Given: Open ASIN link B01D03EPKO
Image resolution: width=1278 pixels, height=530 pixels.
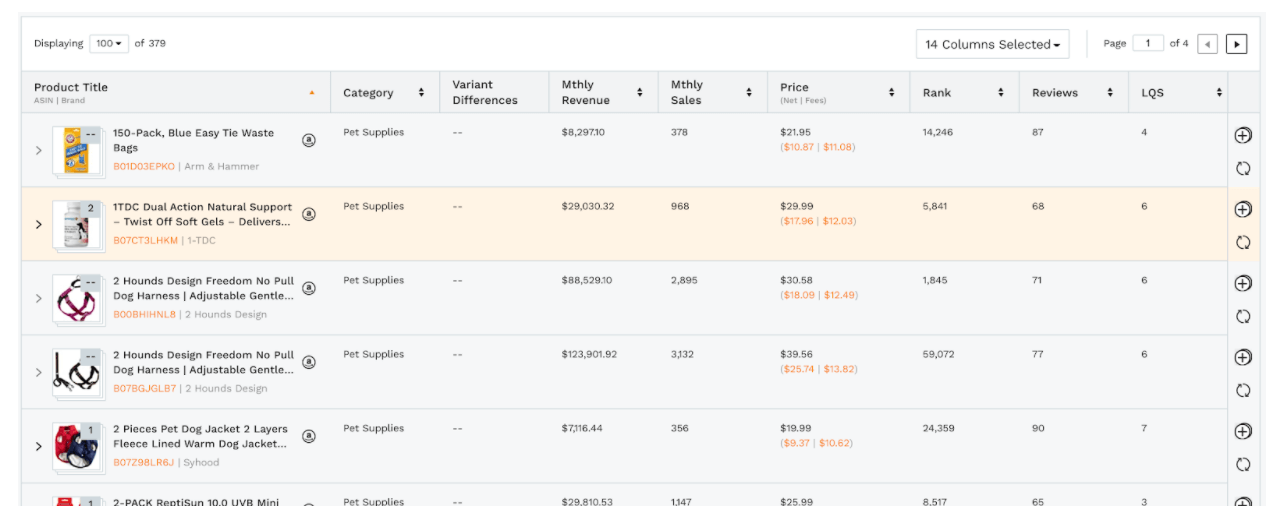Looking at the screenshot, I should [x=144, y=166].
